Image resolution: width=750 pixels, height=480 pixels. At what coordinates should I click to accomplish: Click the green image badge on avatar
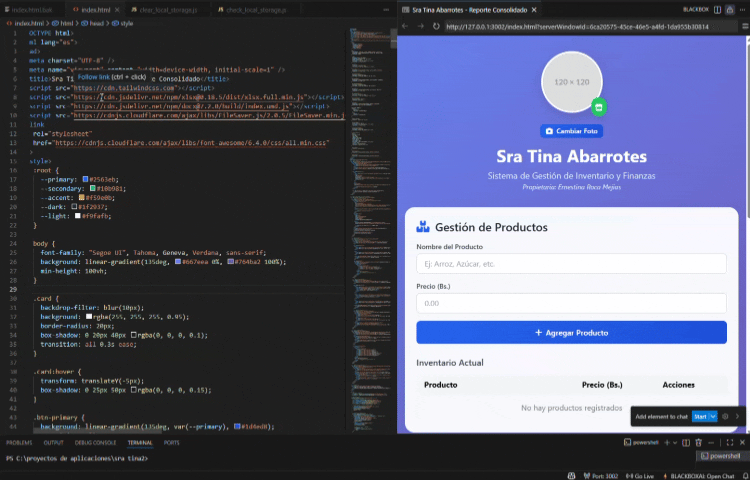click(x=599, y=108)
